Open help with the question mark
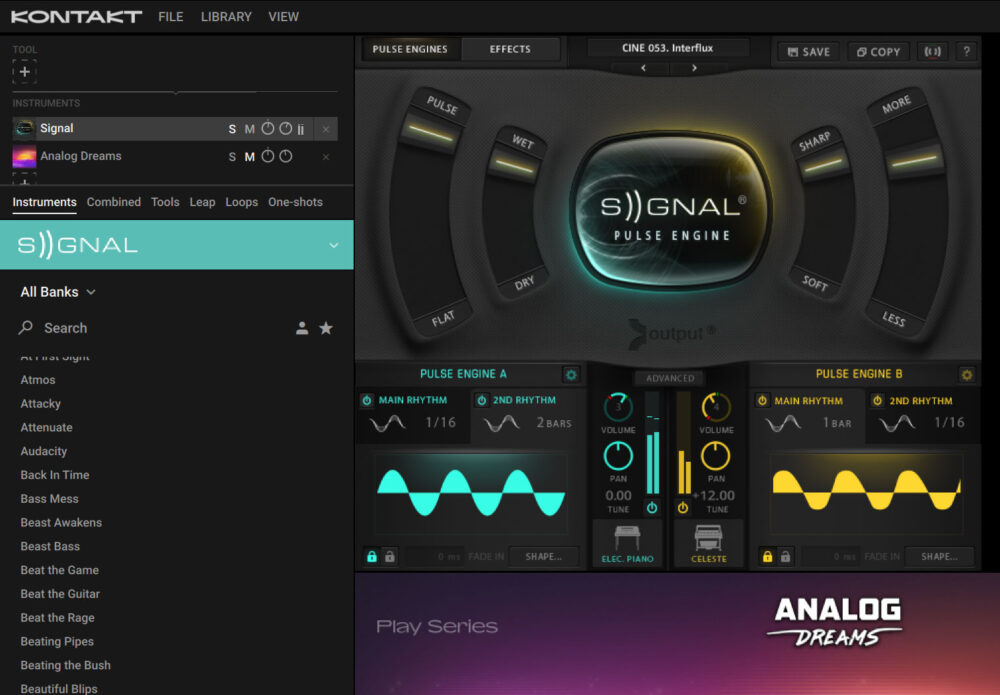The height and width of the screenshot is (695, 1000). pyautogui.click(x=966, y=52)
